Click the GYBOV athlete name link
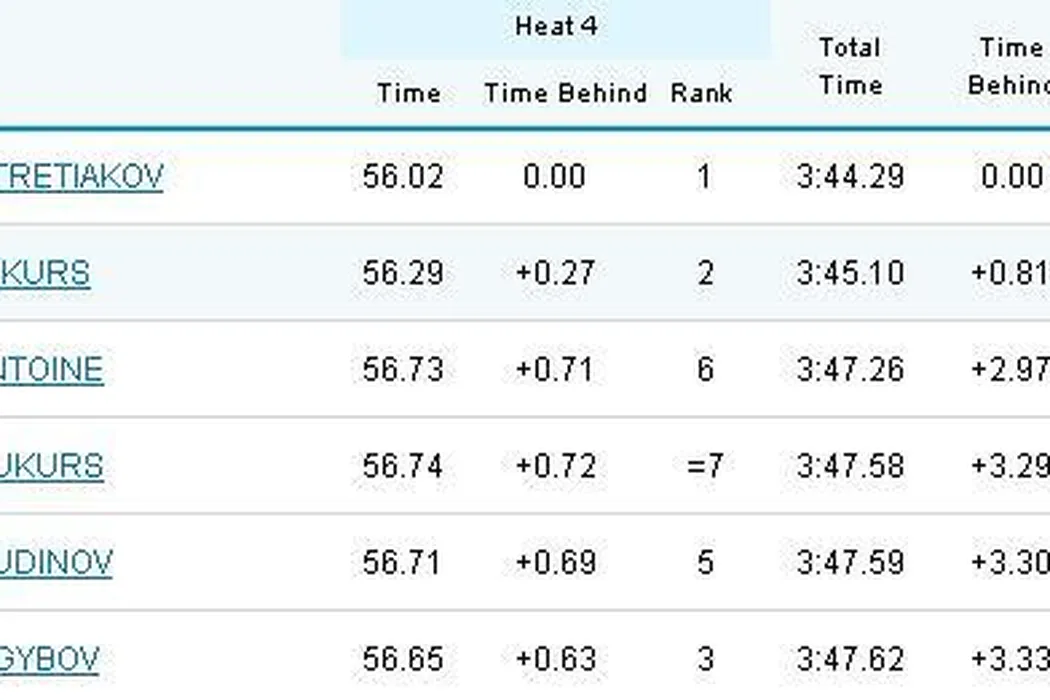The width and height of the screenshot is (1050, 700). pyautogui.click(x=50, y=659)
